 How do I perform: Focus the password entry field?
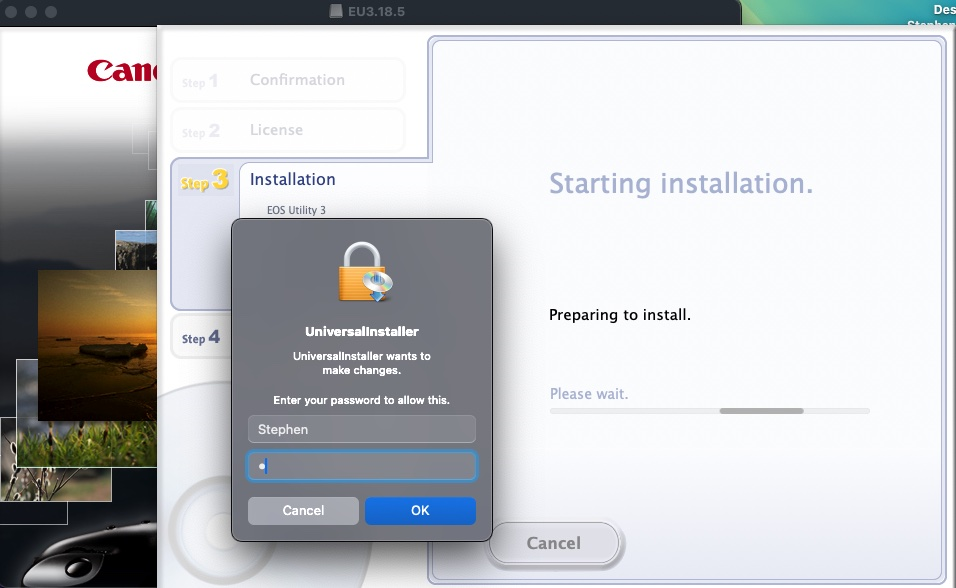[361, 466]
